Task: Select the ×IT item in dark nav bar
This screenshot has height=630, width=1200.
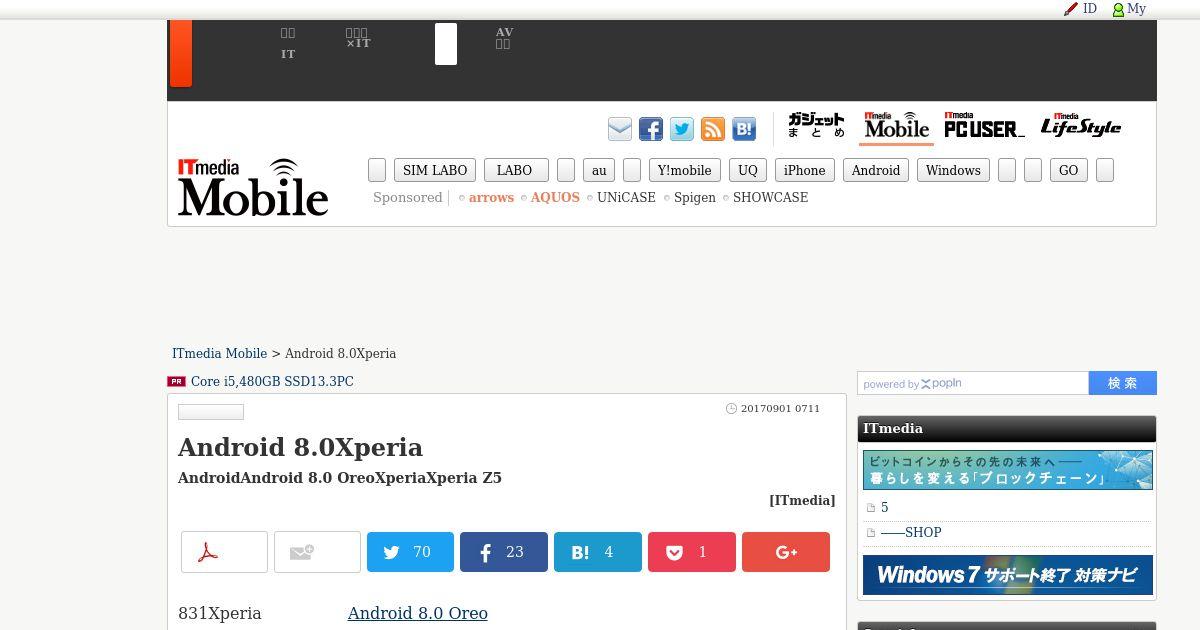Action: tap(358, 38)
